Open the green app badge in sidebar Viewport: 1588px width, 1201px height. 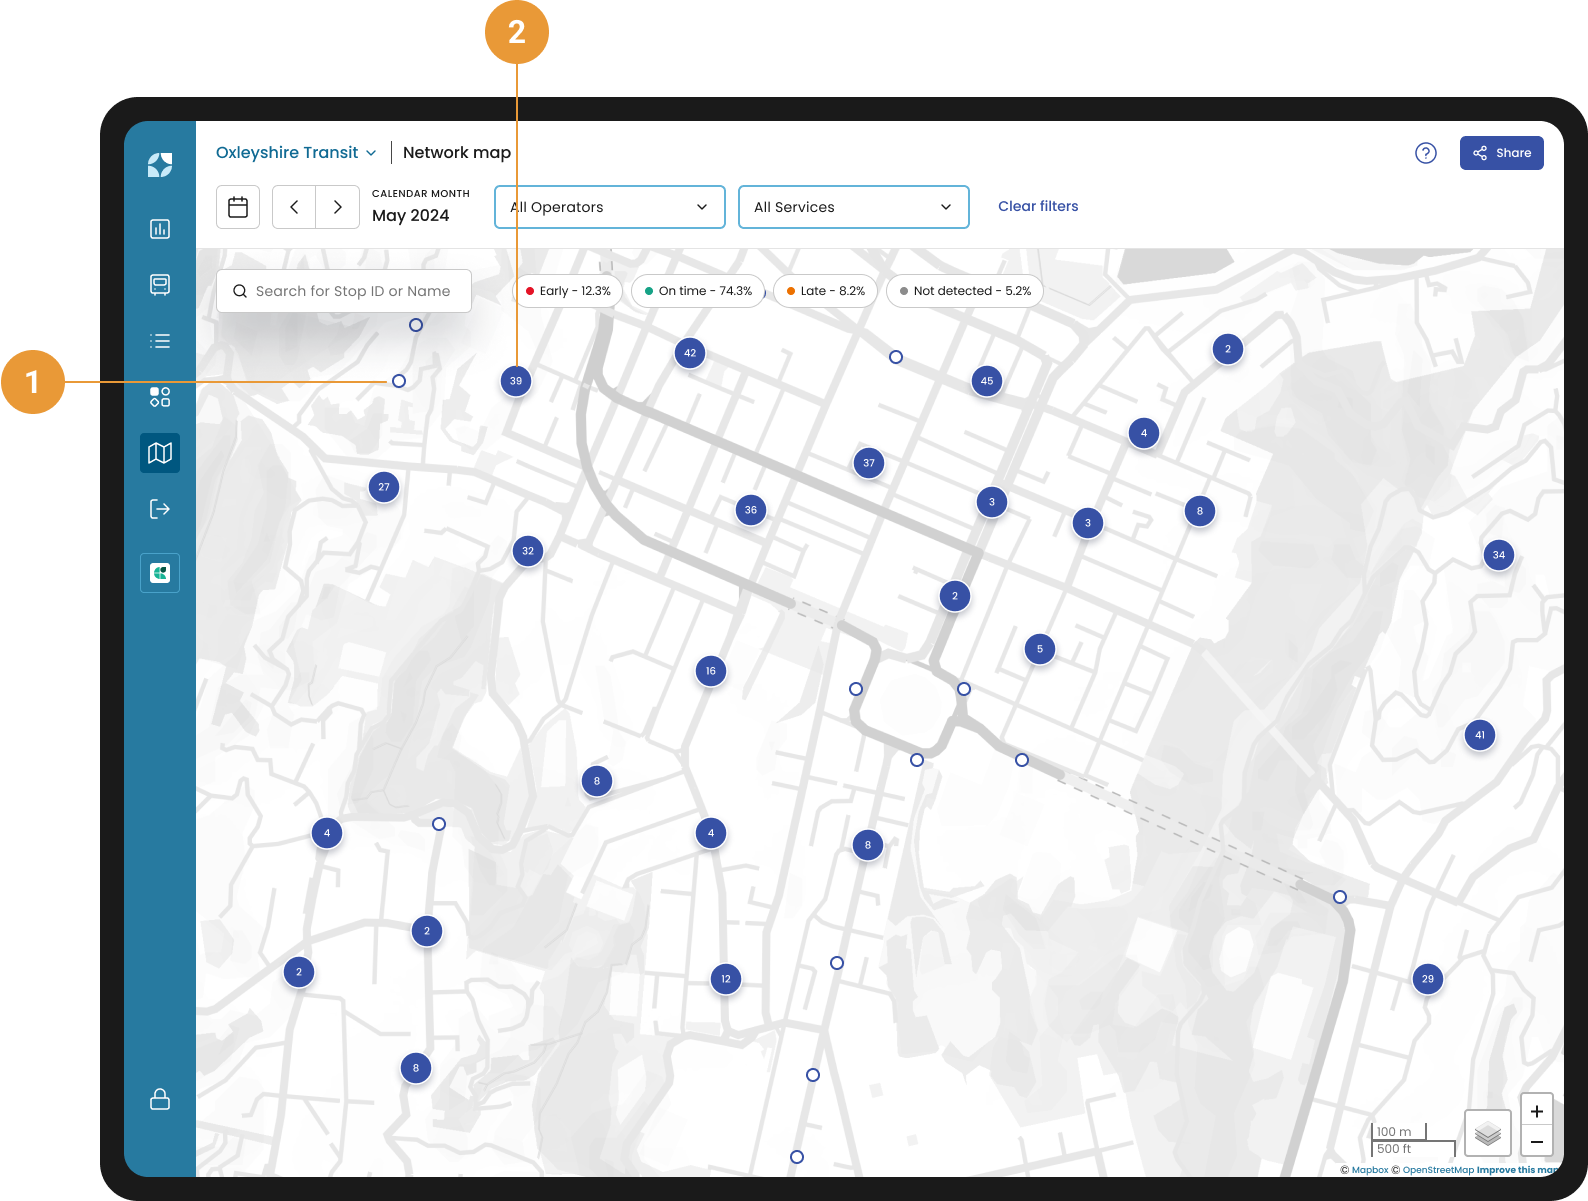(x=160, y=573)
